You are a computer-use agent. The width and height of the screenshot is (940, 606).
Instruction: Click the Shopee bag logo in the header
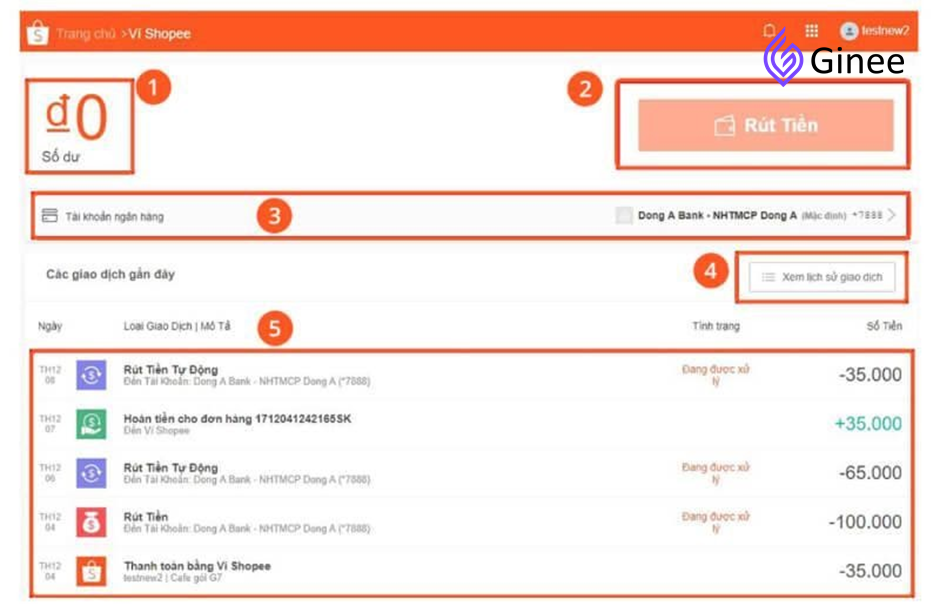(x=37, y=33)
